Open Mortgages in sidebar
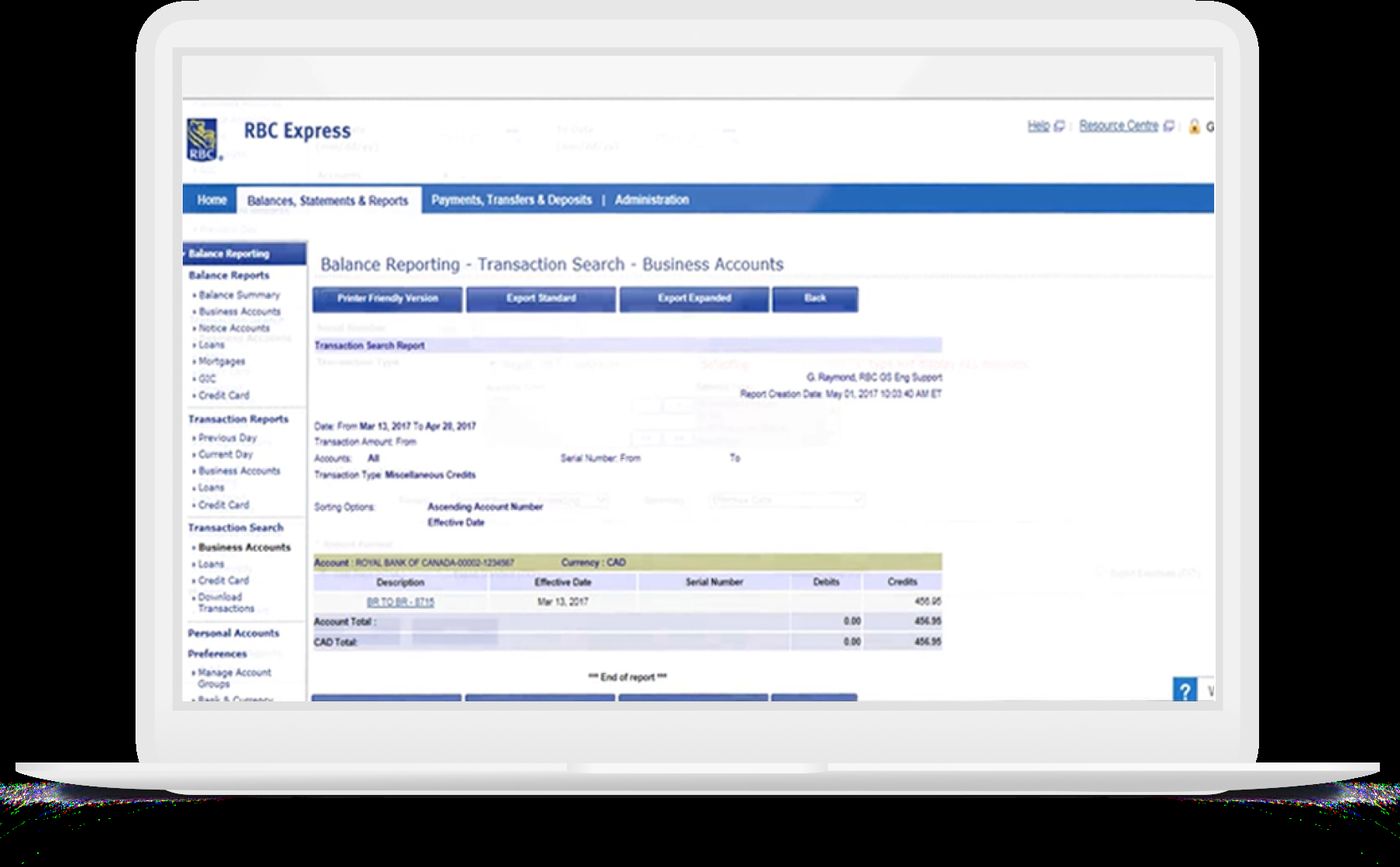The width and height of the screenshot is (1400, 867). 221,362
